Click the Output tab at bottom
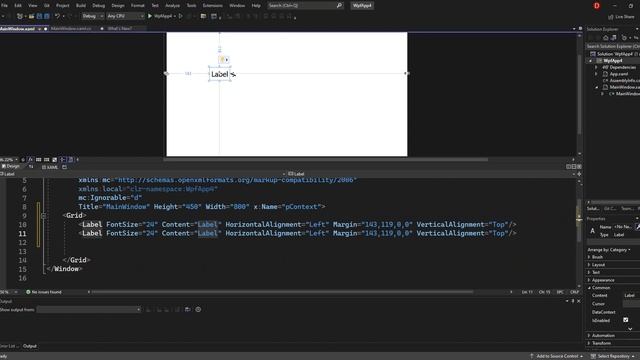The image size is (640, 360). pos(30,346)
